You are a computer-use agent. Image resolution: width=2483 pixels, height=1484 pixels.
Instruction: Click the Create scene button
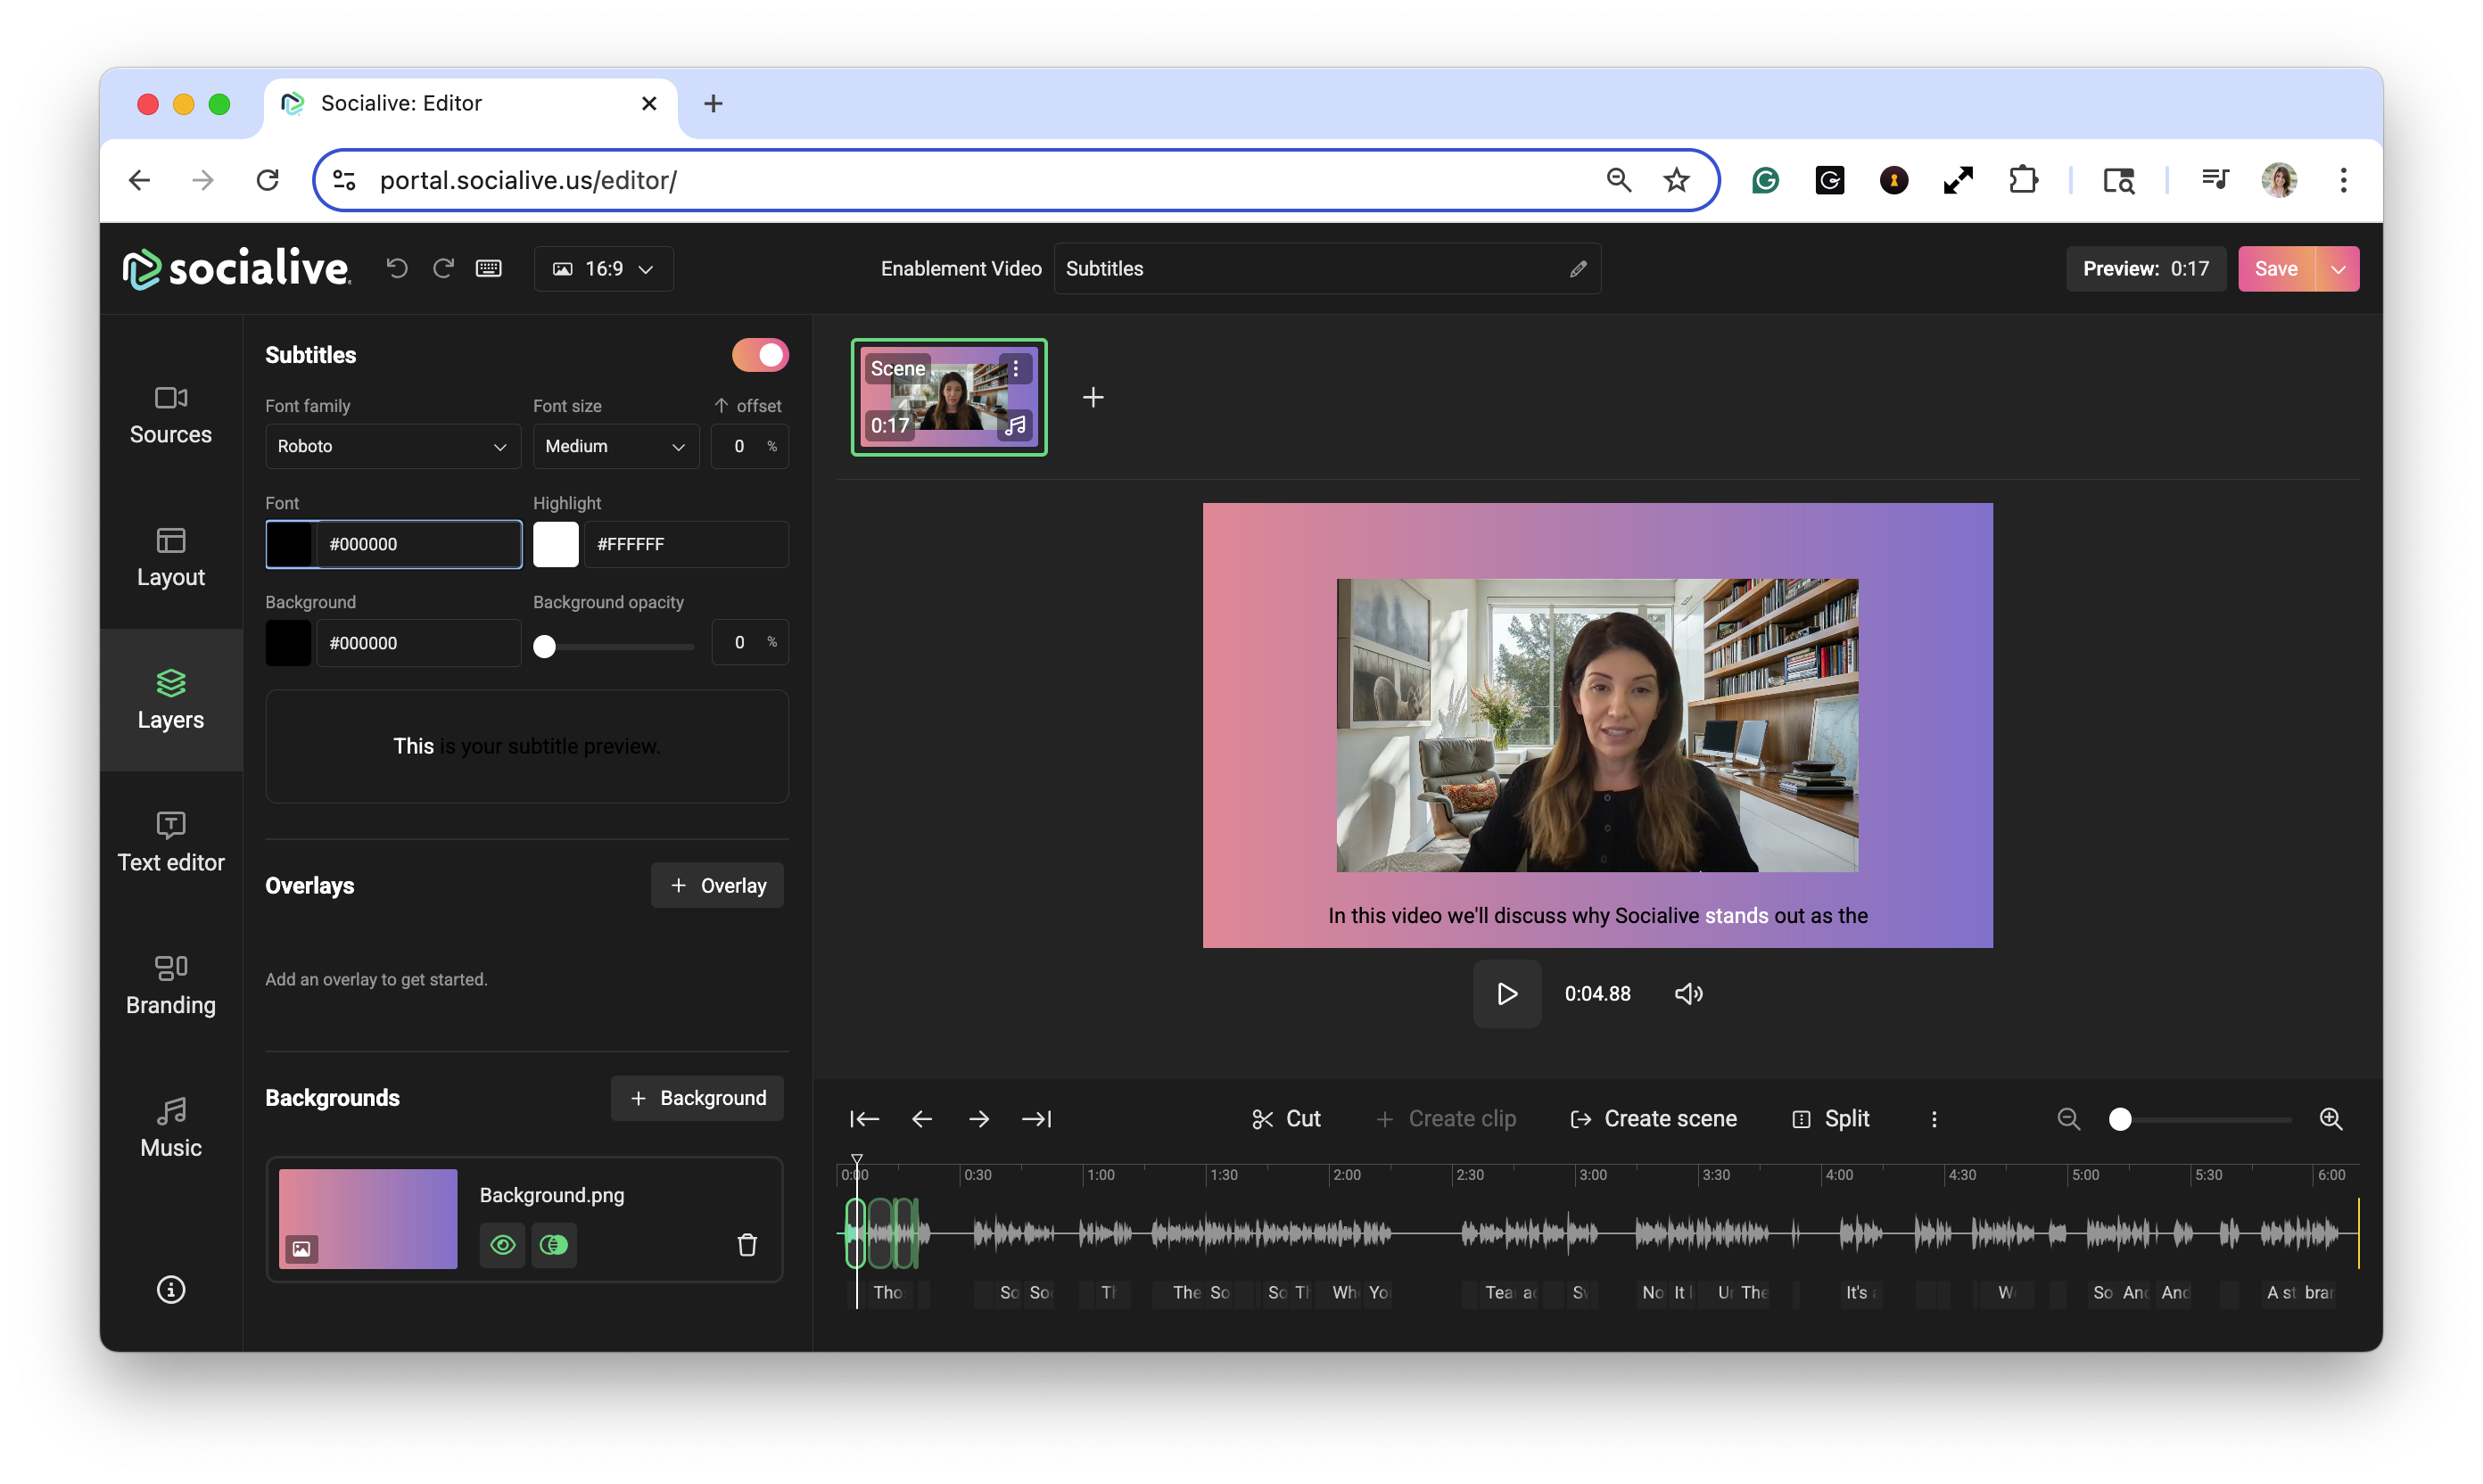[1654, 1119]
